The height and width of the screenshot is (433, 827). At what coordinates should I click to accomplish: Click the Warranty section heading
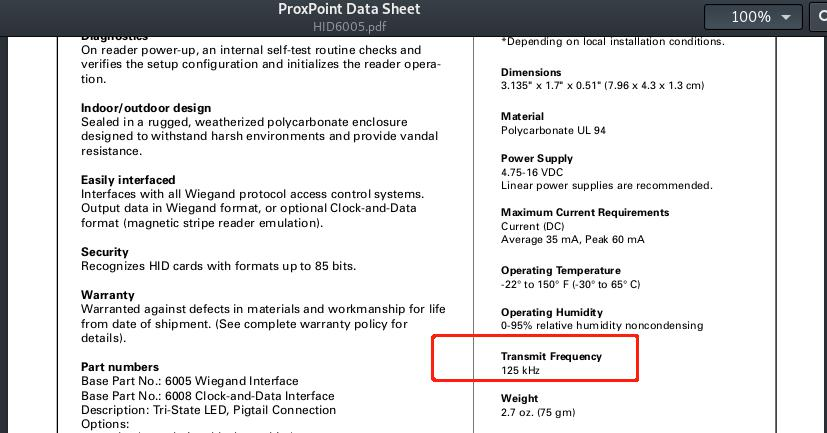tap(108, 295)
